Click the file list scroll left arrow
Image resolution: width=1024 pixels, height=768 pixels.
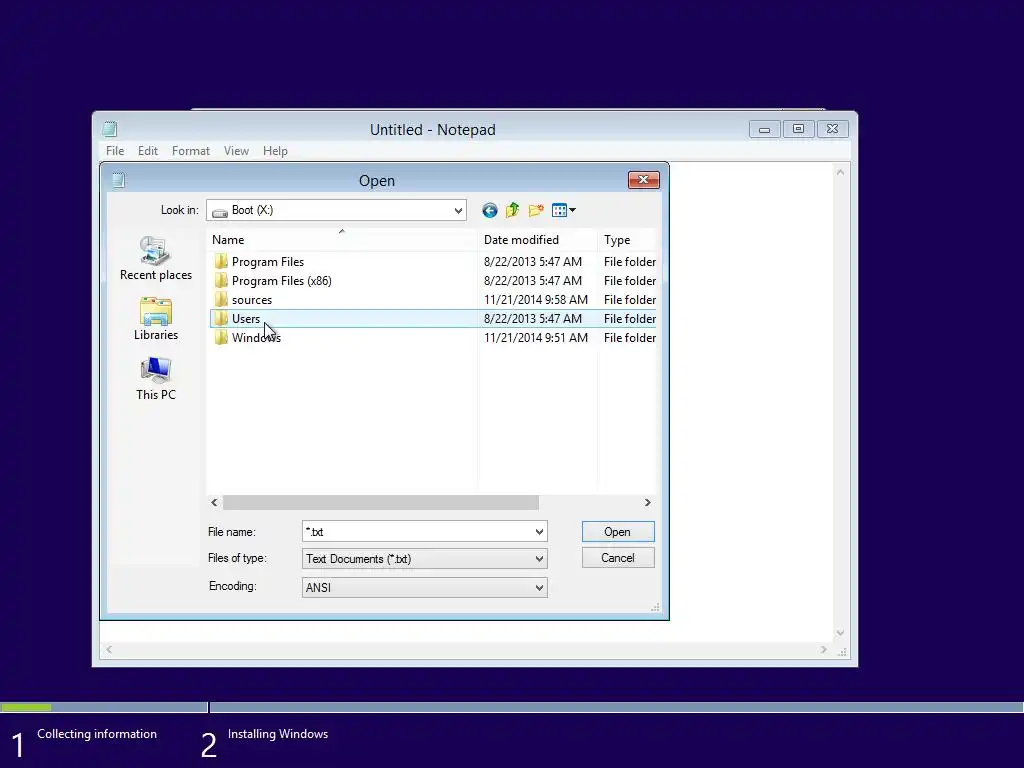[x=214, y=502]
